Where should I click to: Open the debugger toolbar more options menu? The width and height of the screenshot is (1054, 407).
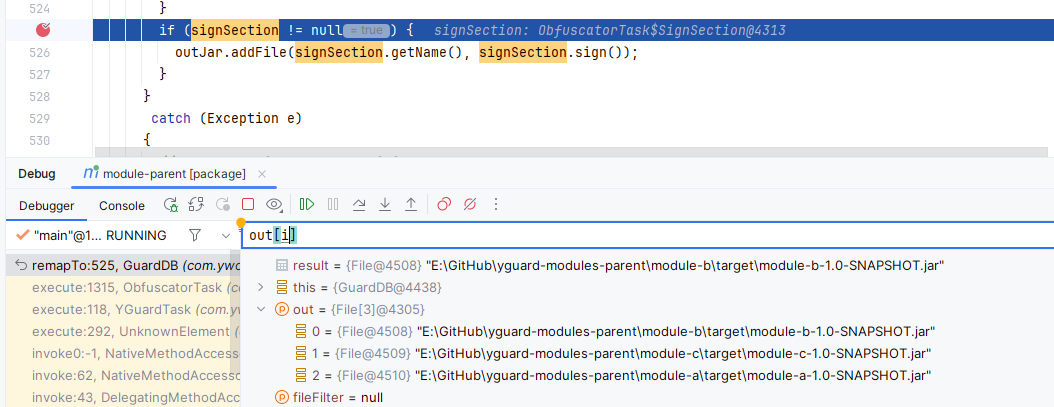point(496,205)
